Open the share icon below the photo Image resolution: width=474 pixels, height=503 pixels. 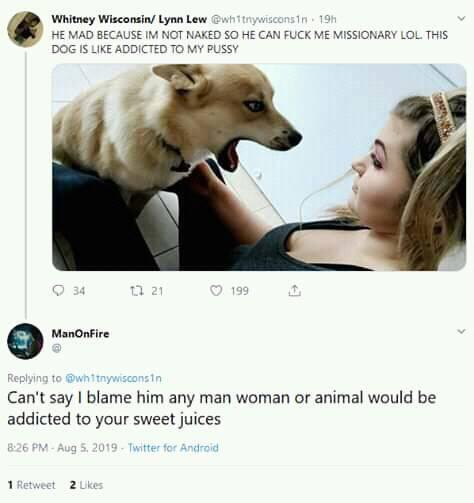click(294, 291)
